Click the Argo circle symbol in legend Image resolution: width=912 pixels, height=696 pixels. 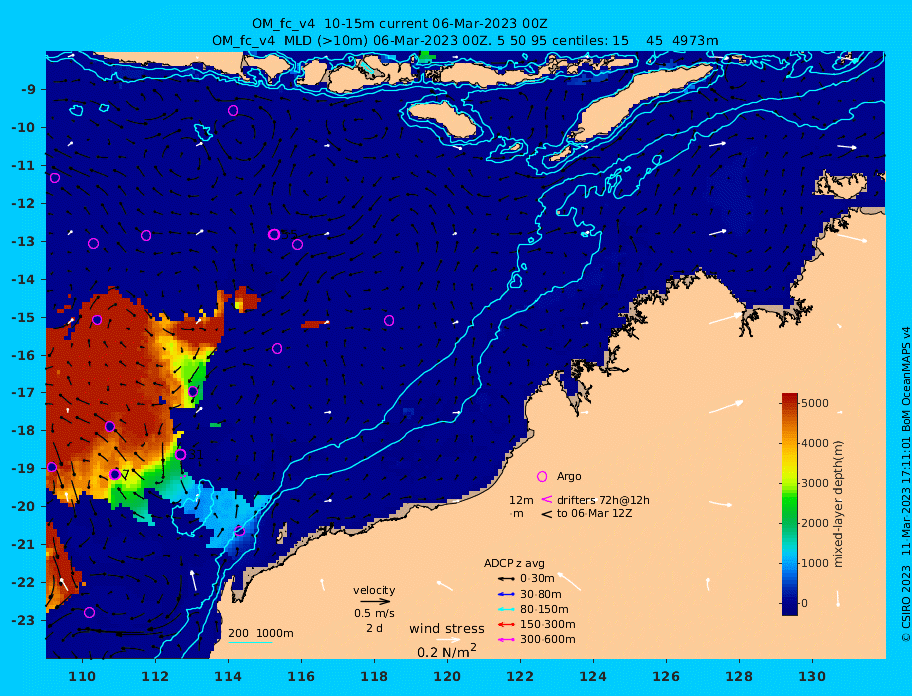tap(542, 477)
